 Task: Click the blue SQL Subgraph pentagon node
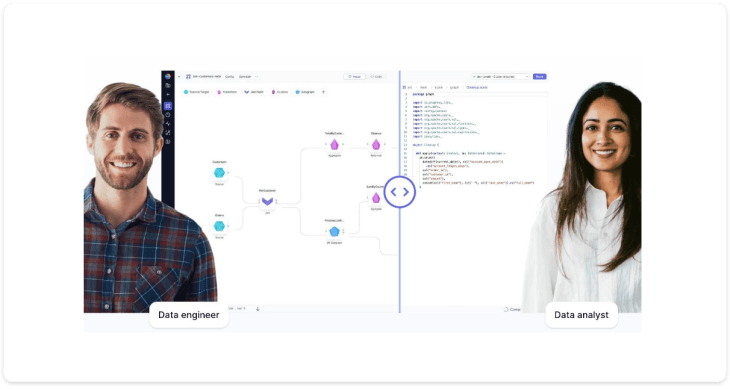pyautogui.click(x=334, y=231)
